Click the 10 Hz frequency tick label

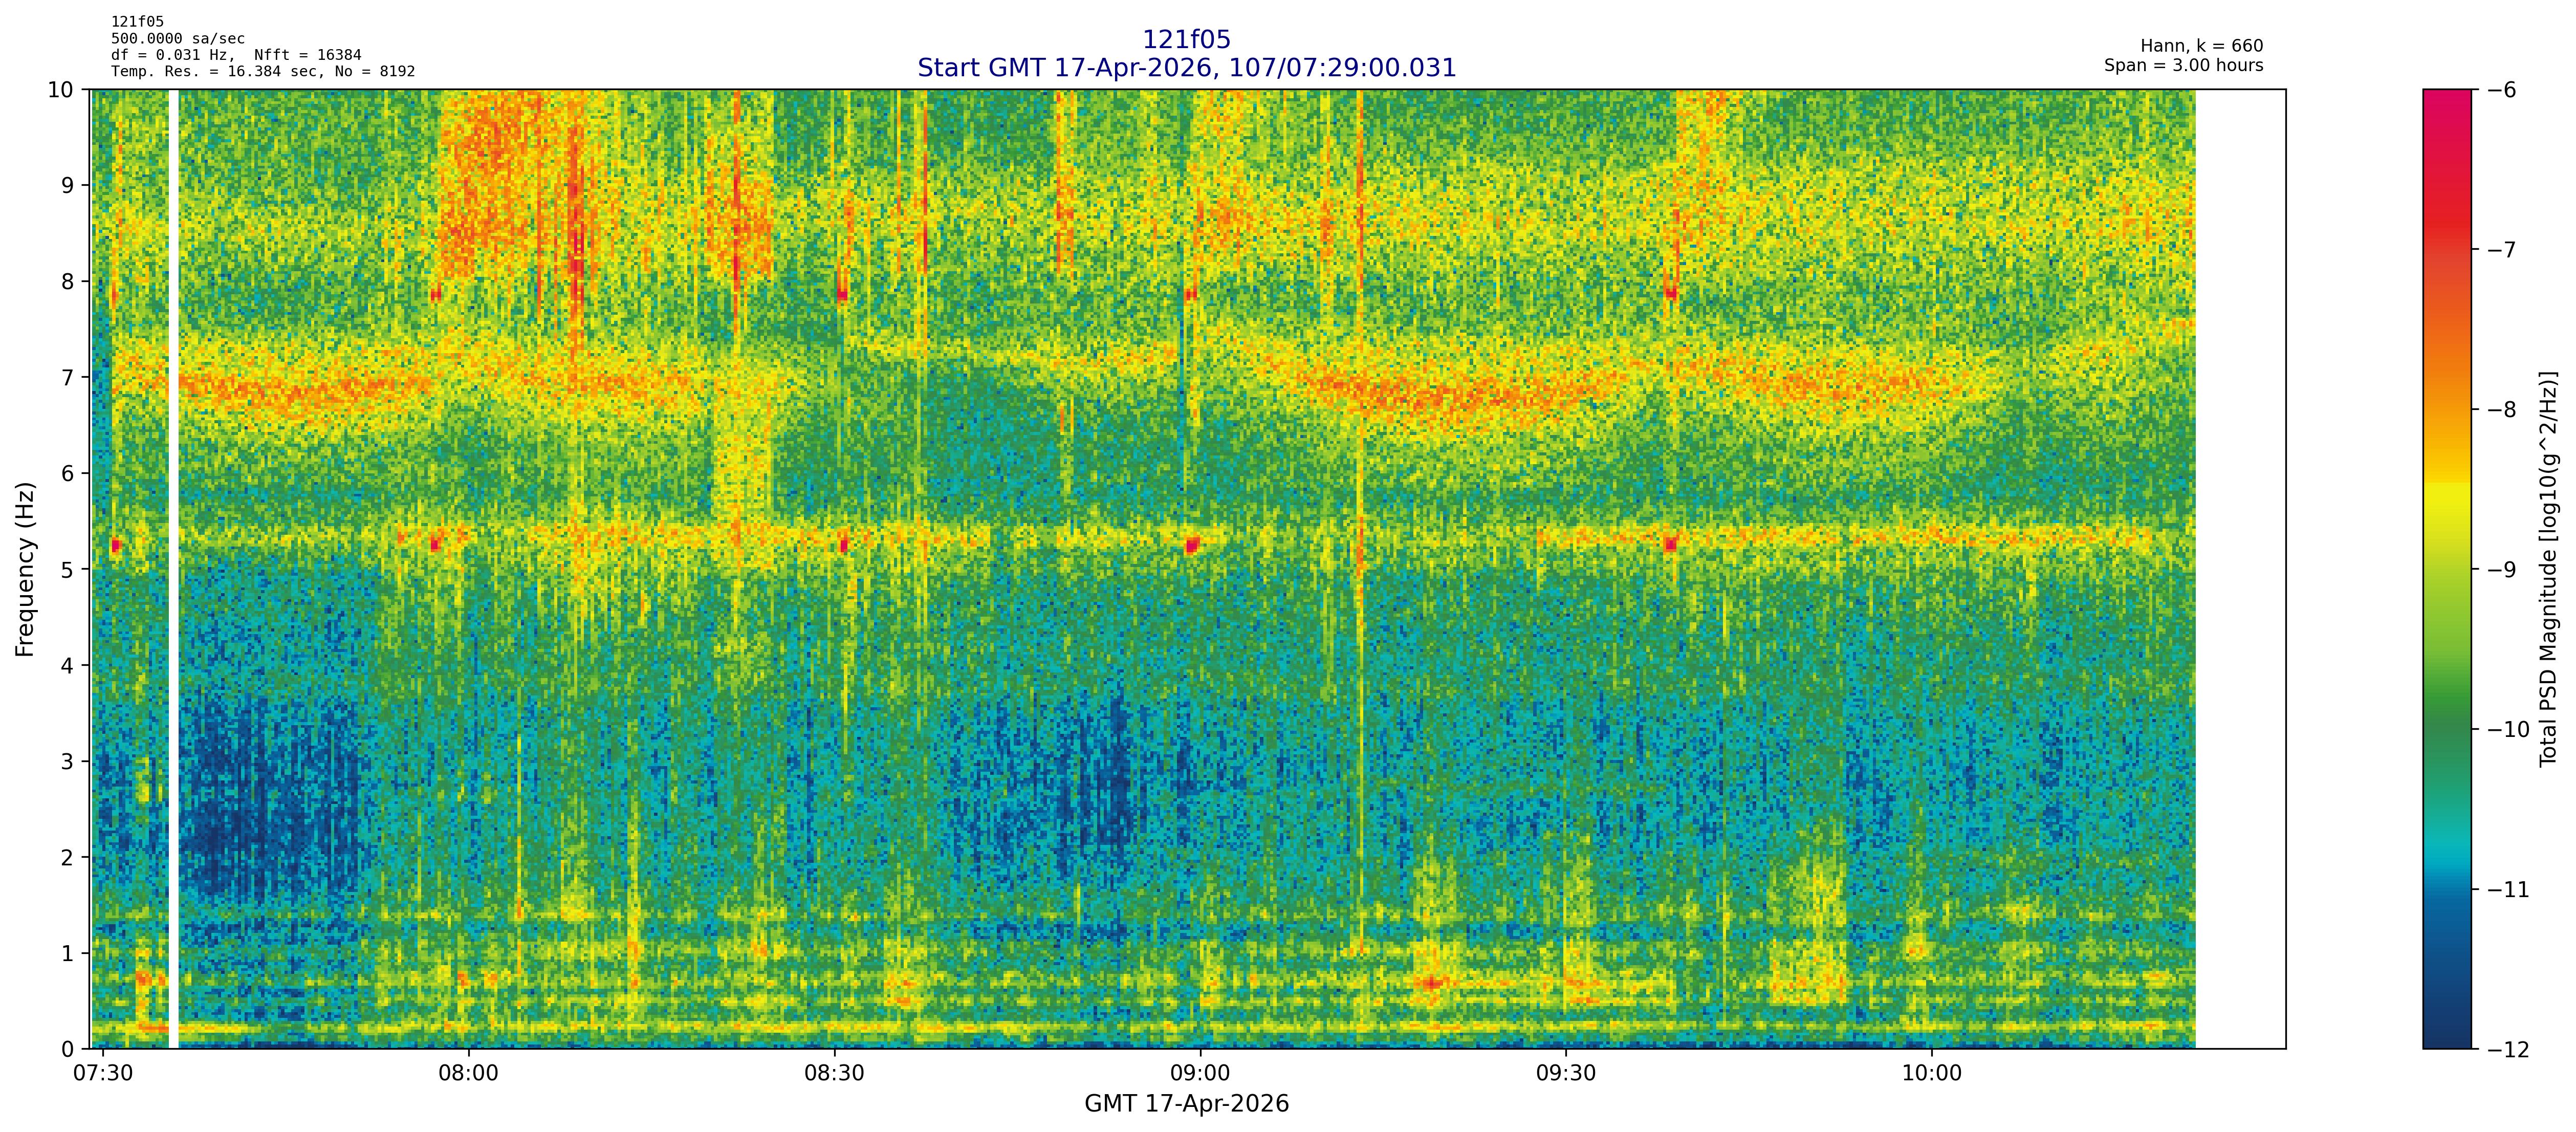pos(60,90)
